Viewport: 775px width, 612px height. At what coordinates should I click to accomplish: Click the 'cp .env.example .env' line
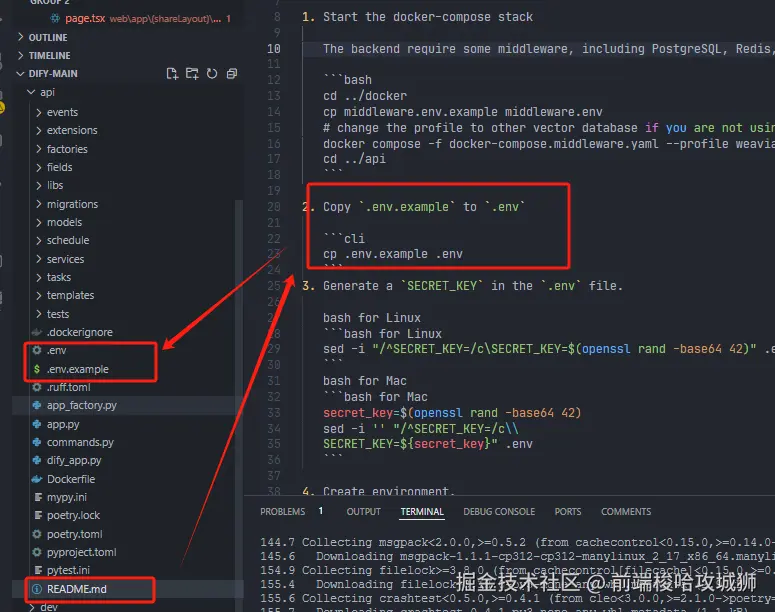coord(392,254)
